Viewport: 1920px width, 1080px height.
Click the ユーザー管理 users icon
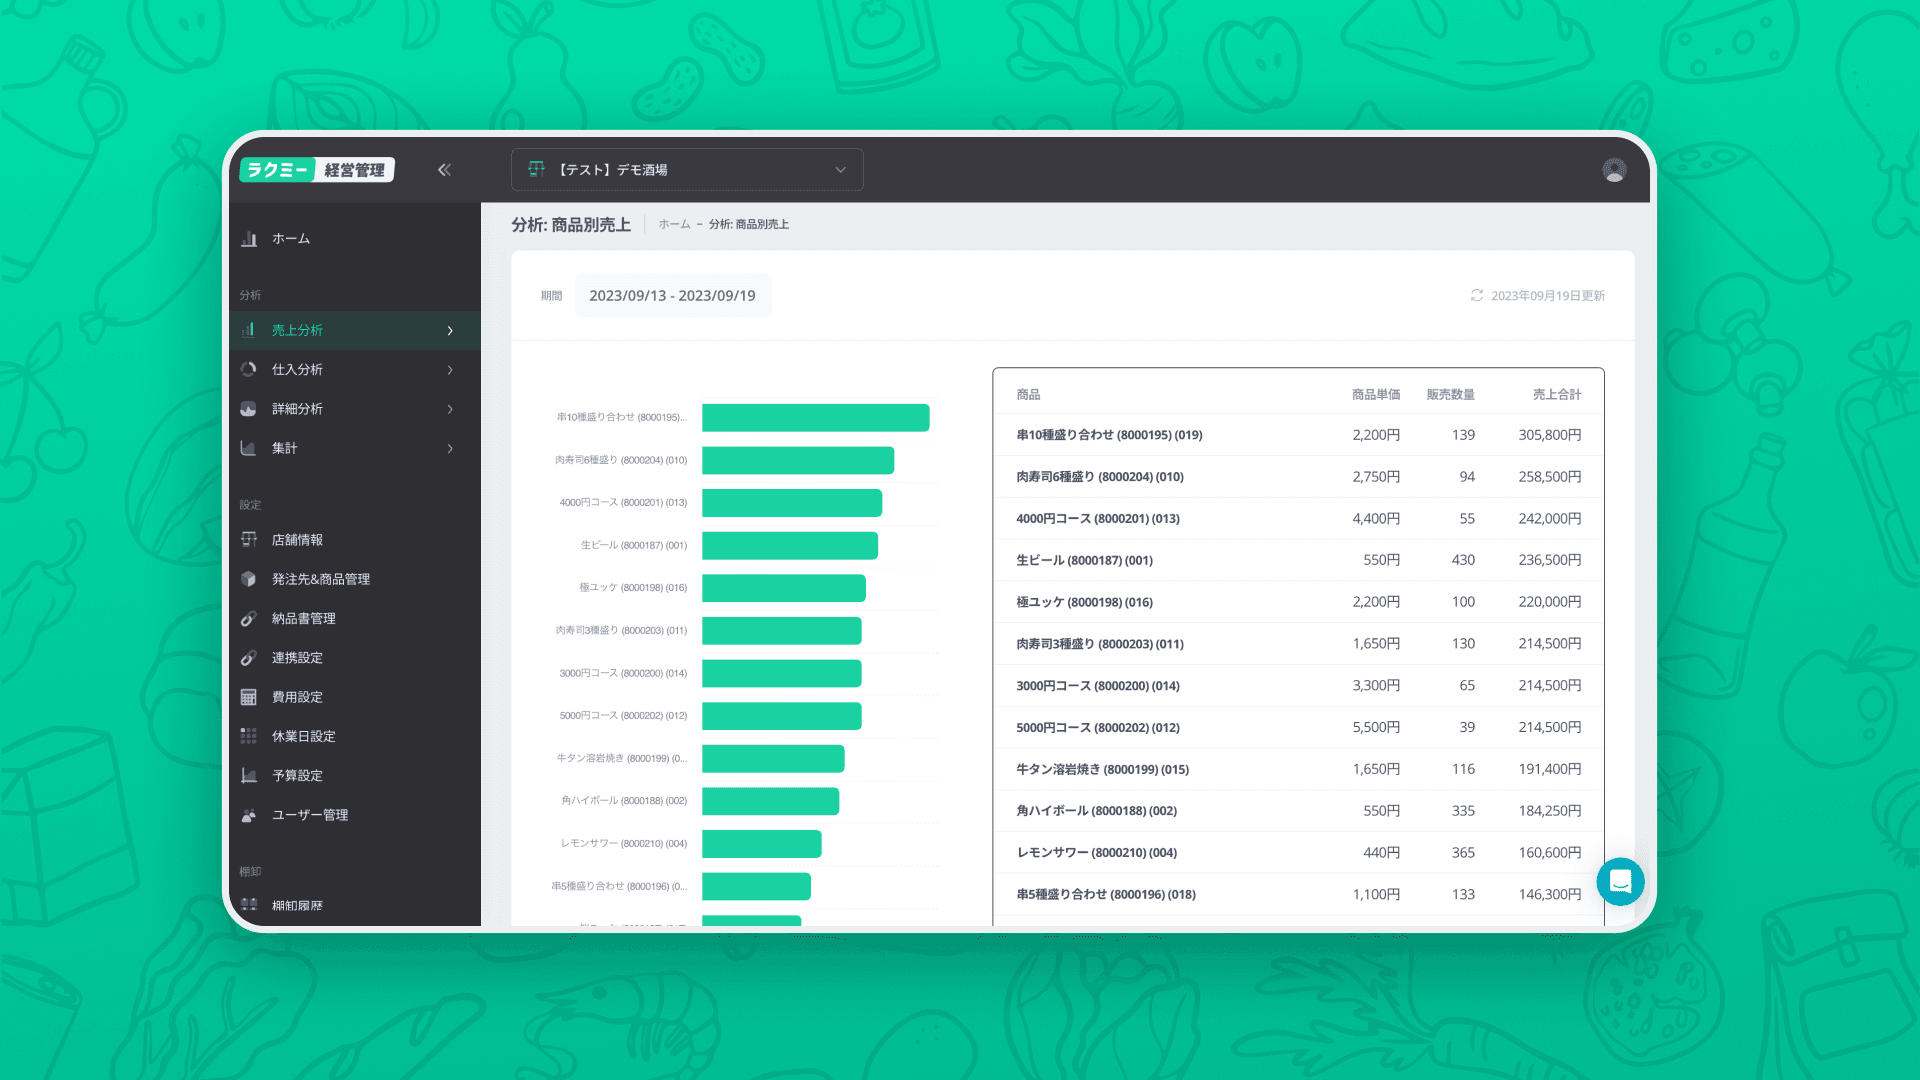[x=249, y=815]
